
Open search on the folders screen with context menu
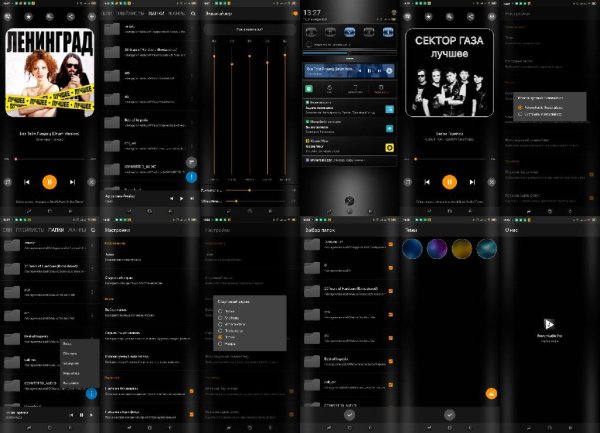(93, 230)
